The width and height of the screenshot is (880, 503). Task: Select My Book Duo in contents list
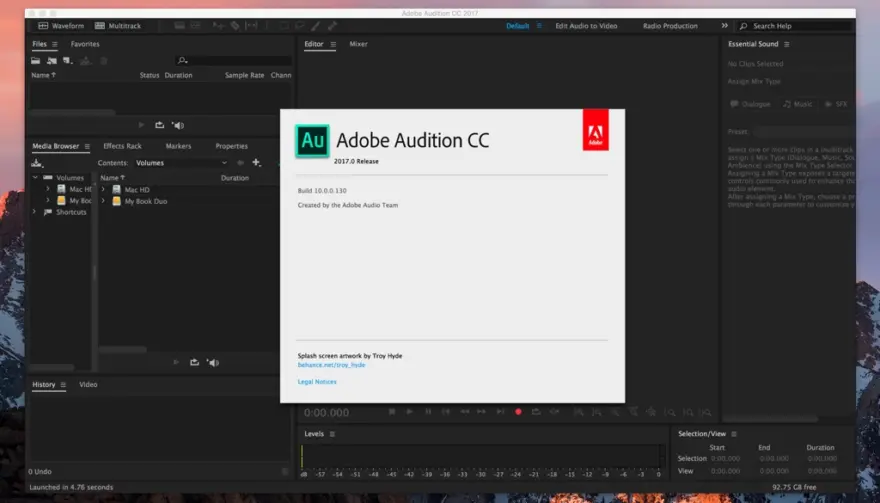click(146, 201)
